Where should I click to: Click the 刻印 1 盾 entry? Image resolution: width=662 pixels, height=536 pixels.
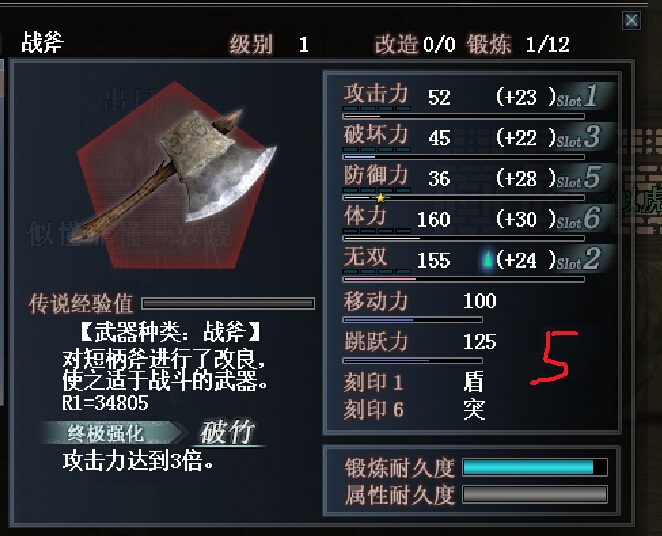(414, 382)
